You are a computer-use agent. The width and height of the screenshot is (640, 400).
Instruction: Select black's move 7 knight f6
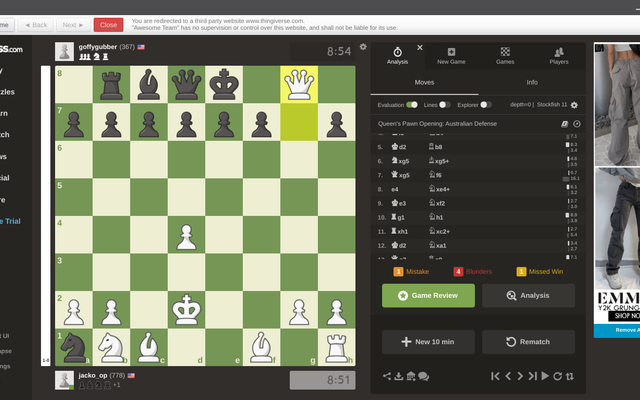tap(435, 175)
